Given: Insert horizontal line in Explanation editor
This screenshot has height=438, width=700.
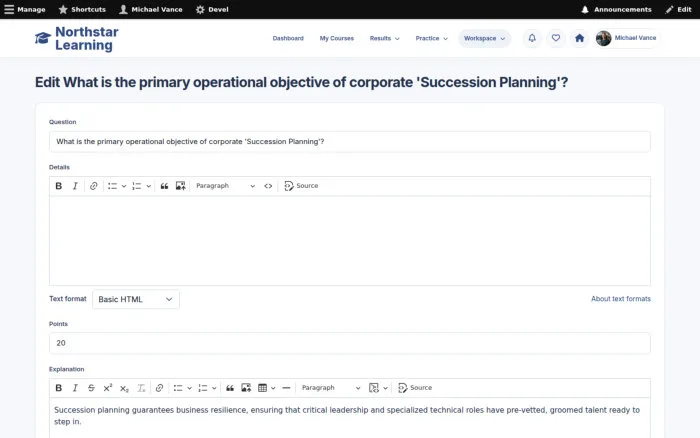Looking at the screenshot, I should [286, 388].
